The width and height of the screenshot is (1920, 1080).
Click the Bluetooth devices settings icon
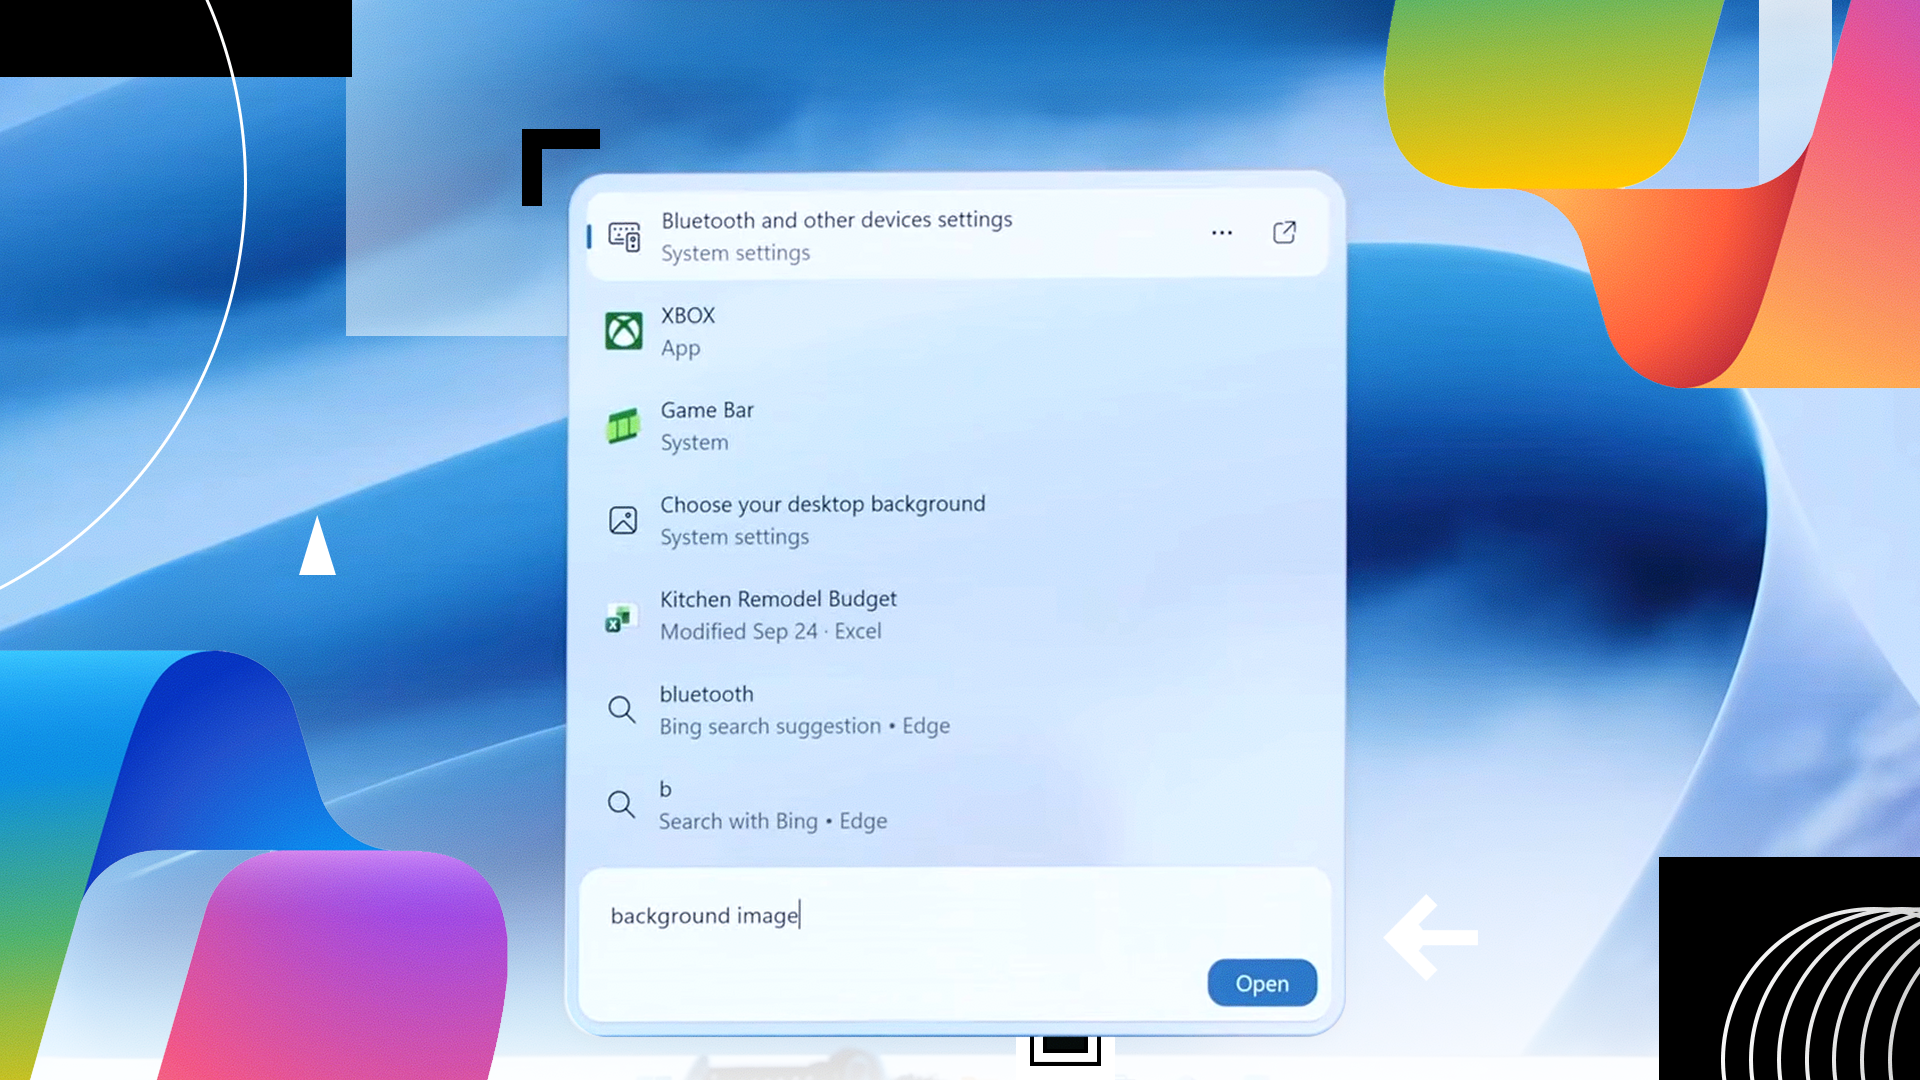pyautogui.click(x=624, y=237)
